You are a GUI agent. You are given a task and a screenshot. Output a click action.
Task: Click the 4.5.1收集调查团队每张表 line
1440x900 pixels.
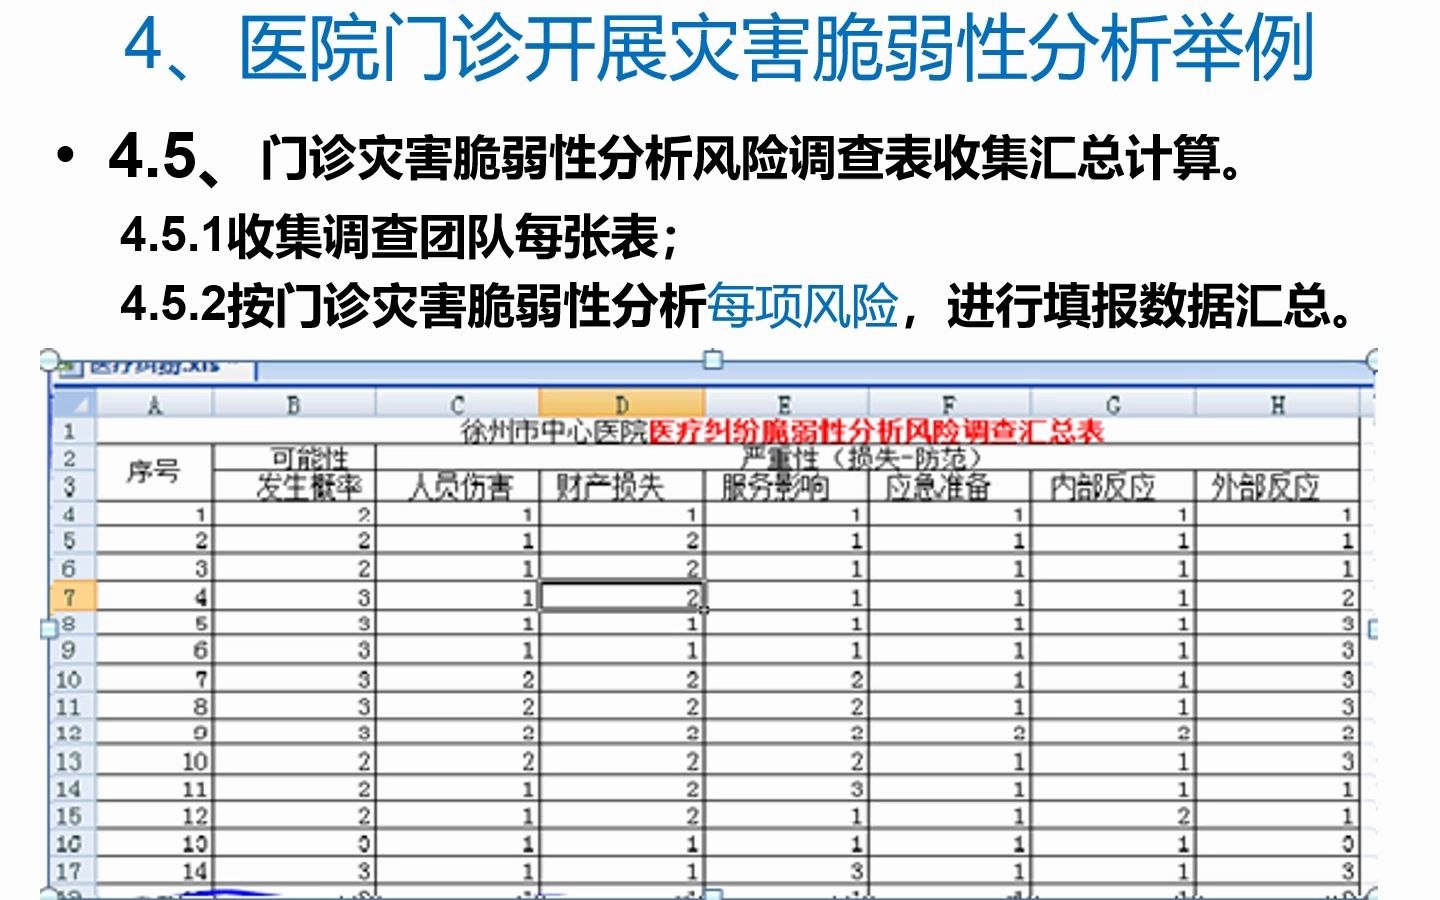tap(400, 237)
